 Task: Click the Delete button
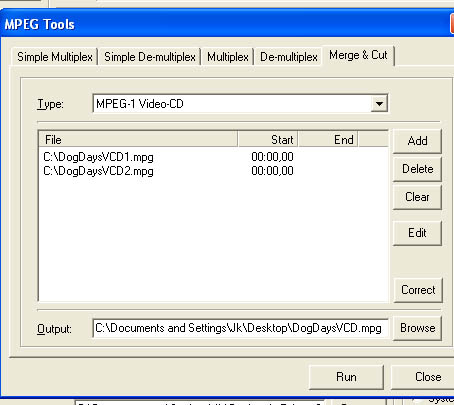(417, 169)
